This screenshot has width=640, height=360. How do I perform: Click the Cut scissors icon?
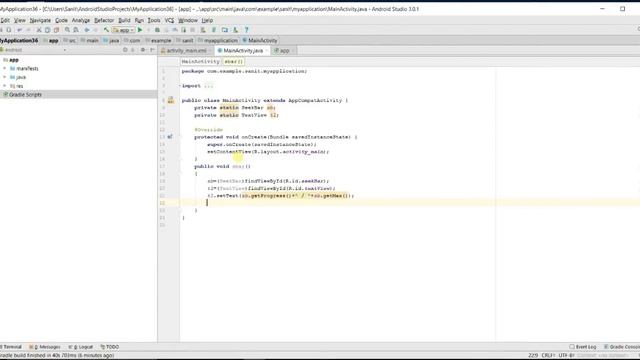[x=39, y=30]
